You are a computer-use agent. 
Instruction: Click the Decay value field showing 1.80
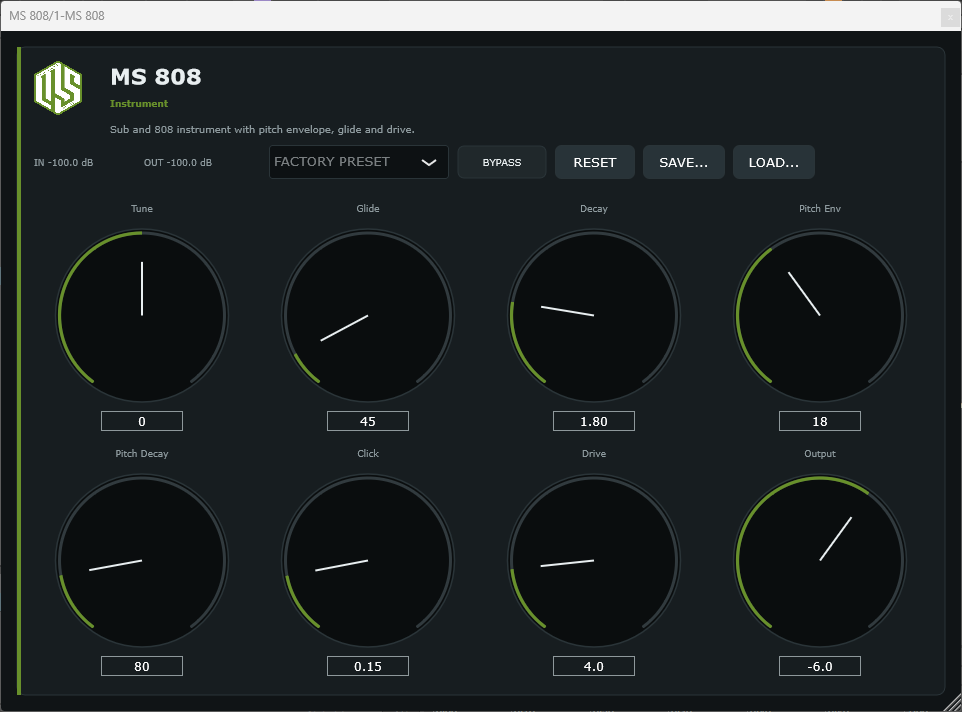pyautogui.click(x=594, y=421)
